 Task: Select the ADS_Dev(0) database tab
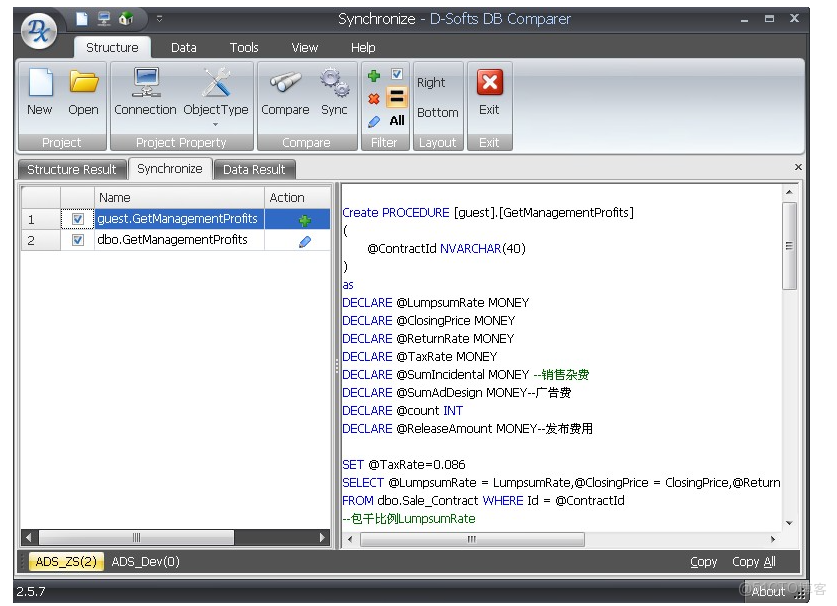[x=145, y=561]
